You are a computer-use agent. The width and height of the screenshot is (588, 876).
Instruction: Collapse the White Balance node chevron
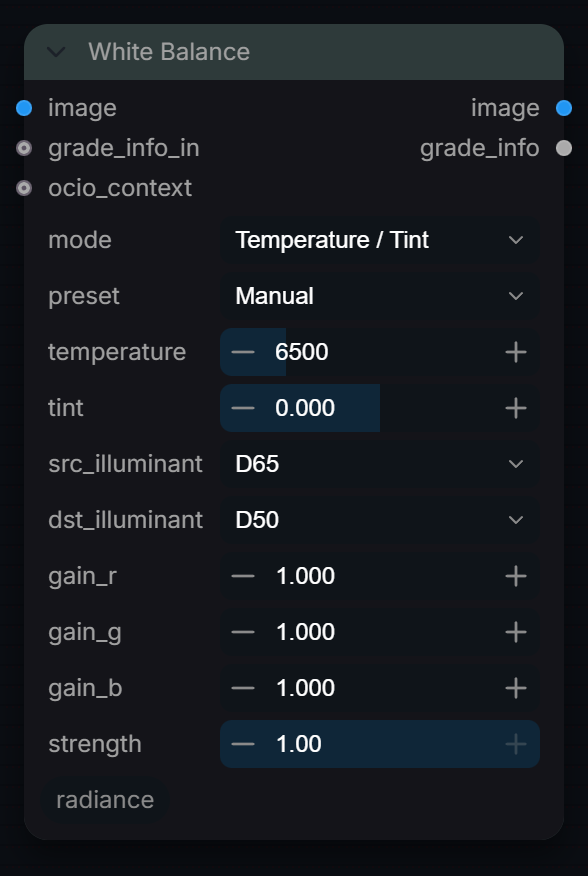(x=56, y=52)
